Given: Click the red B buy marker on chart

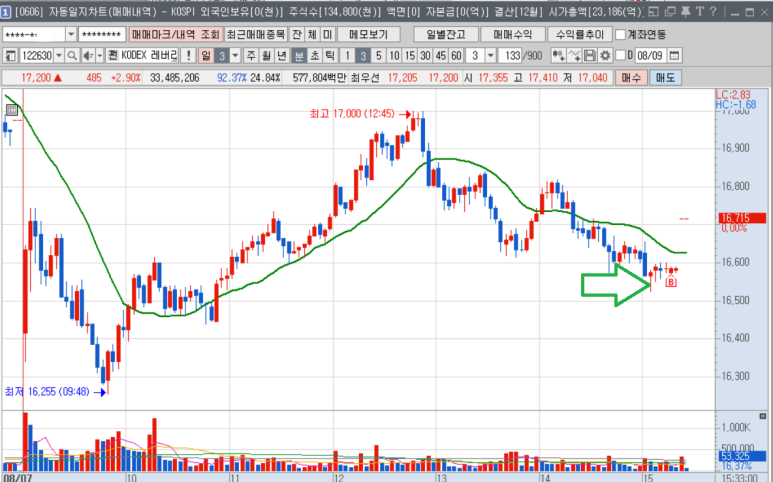Looking at the screenshot, I should [x=671, y=282].
